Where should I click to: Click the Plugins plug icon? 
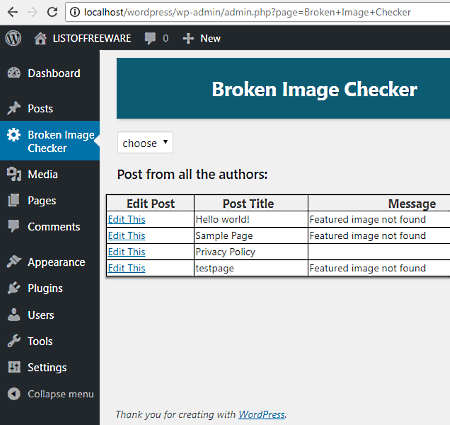(x=14, y=288)
